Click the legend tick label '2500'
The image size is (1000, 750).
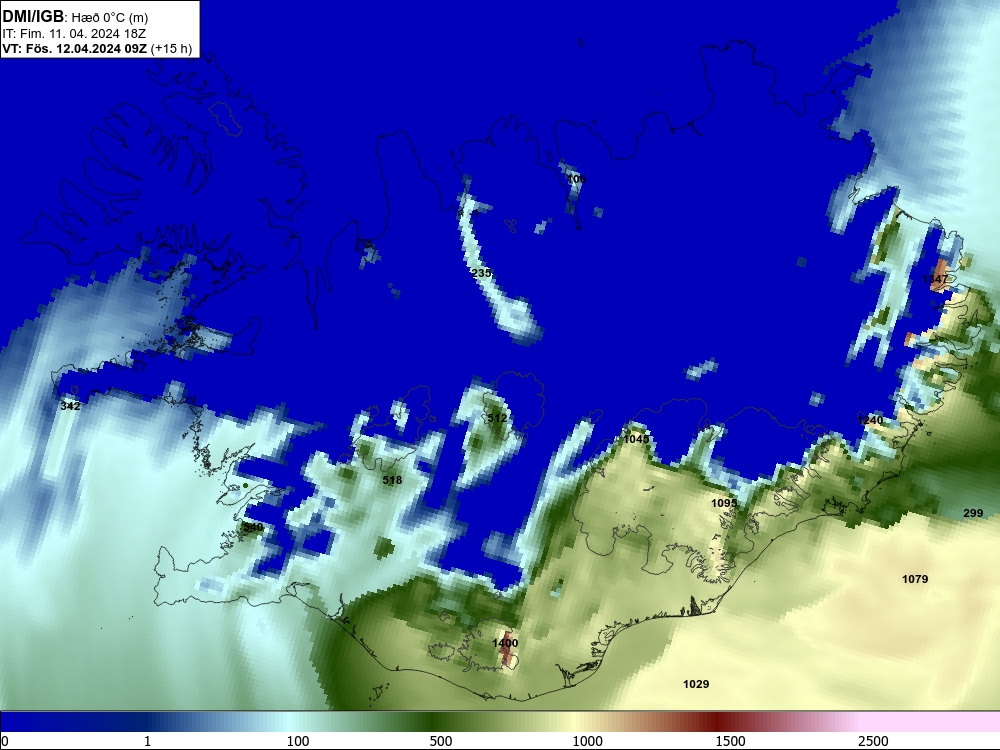[873, 741]
